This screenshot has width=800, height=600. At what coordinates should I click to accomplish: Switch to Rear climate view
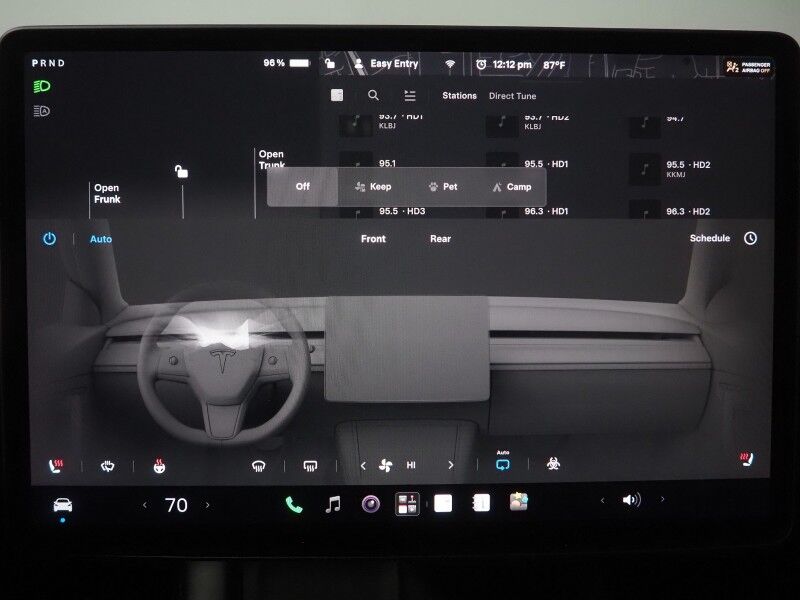[x=440, y=239]
